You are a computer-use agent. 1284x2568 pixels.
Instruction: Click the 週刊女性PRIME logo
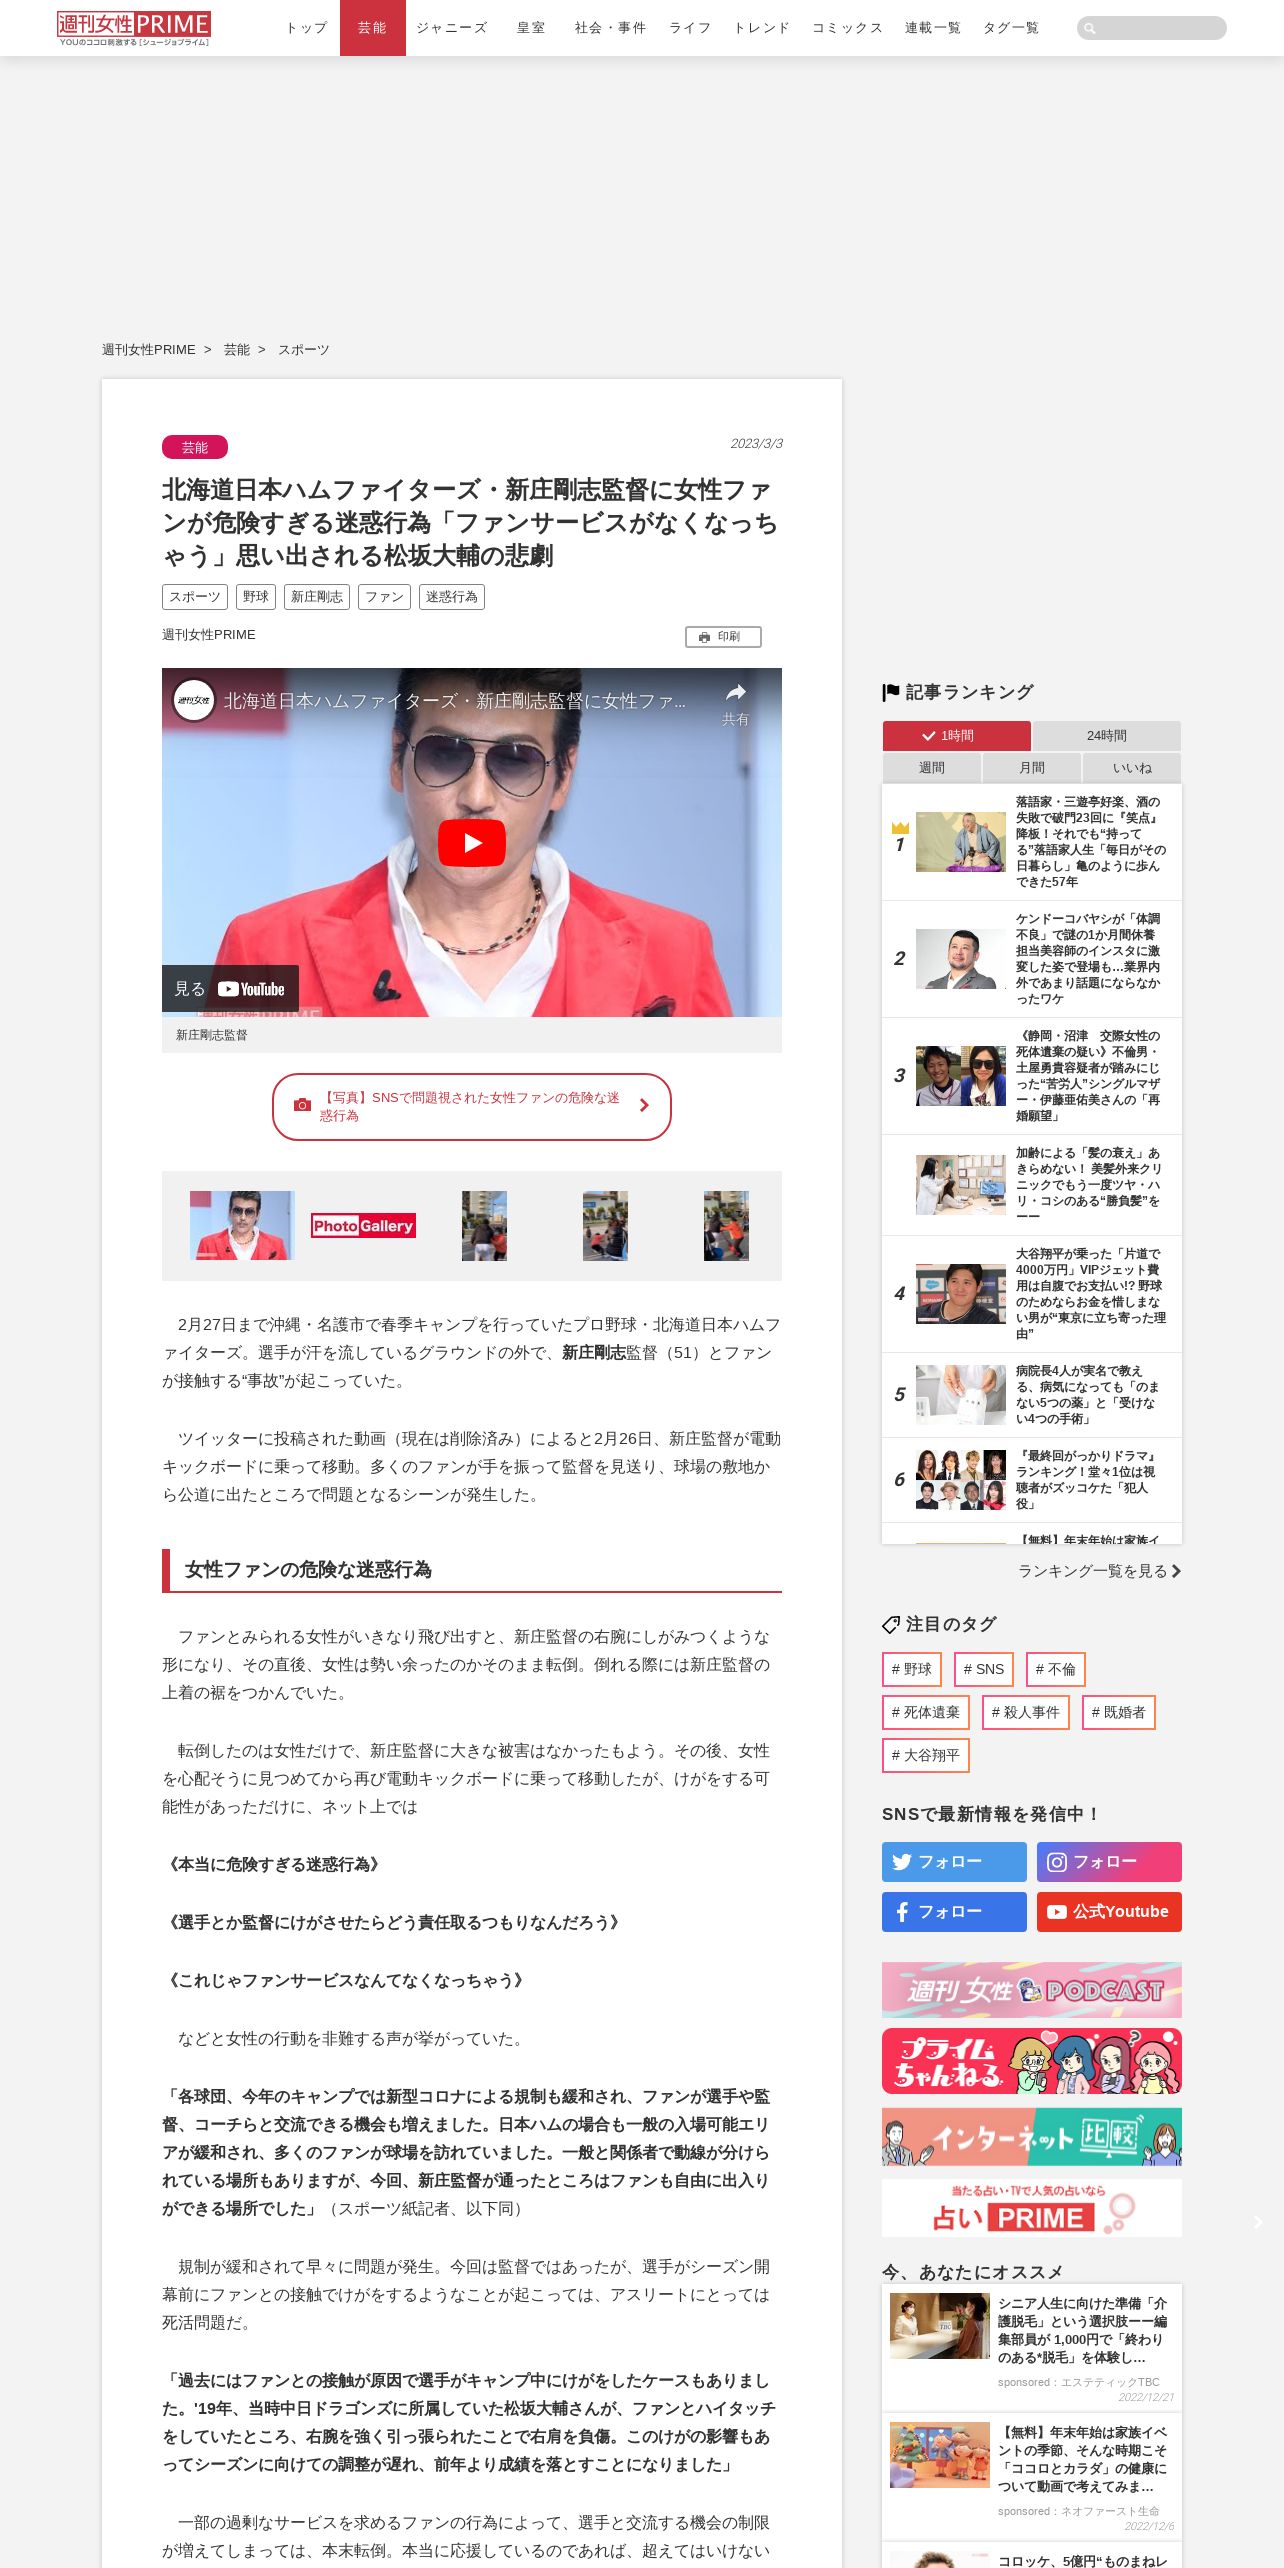[x=134, y=28]
